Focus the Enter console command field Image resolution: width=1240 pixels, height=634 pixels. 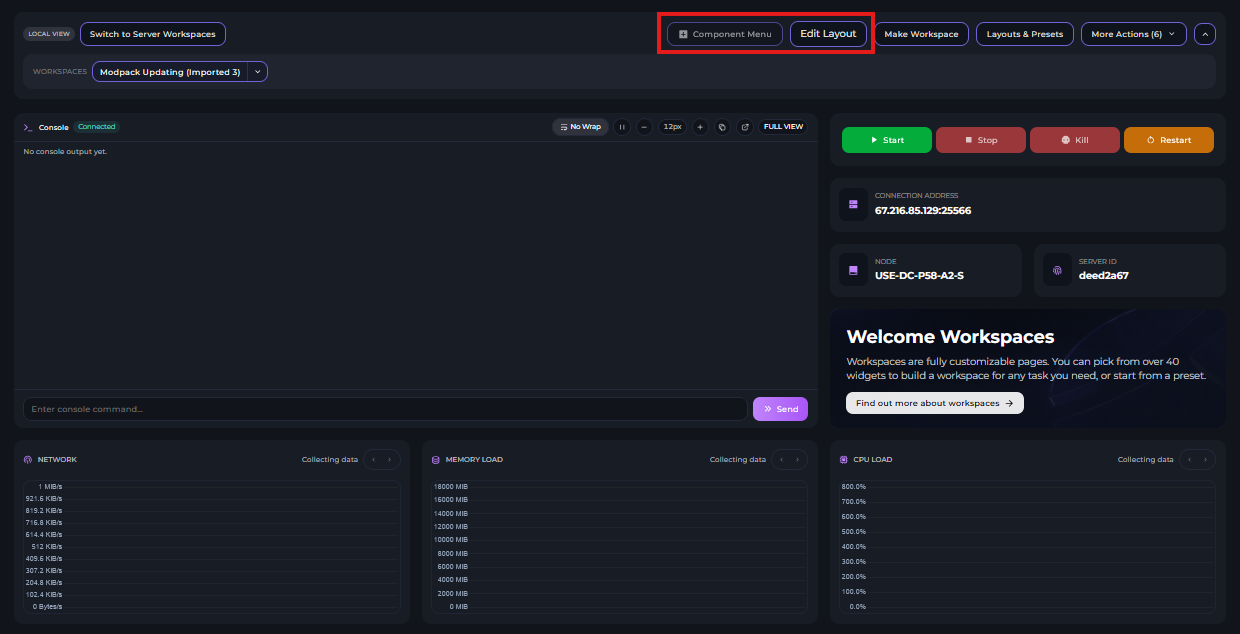pos(385,409)
